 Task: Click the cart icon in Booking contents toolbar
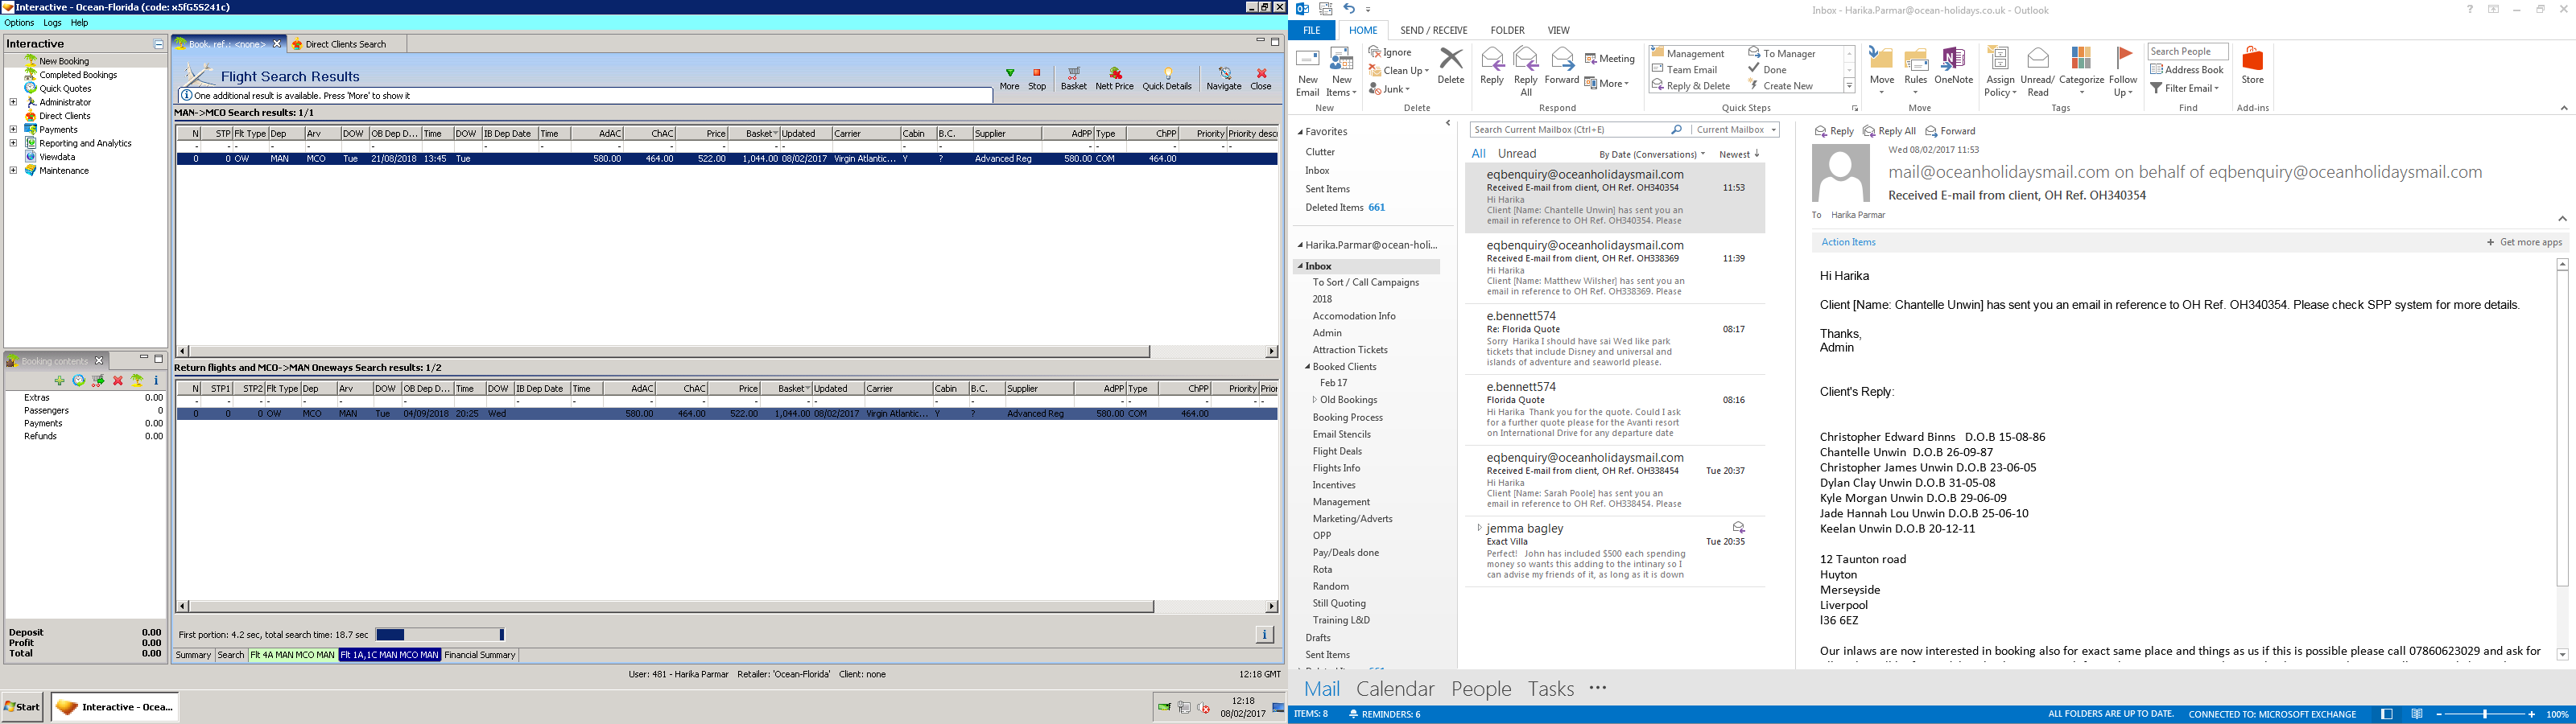[x=98, y=381]
